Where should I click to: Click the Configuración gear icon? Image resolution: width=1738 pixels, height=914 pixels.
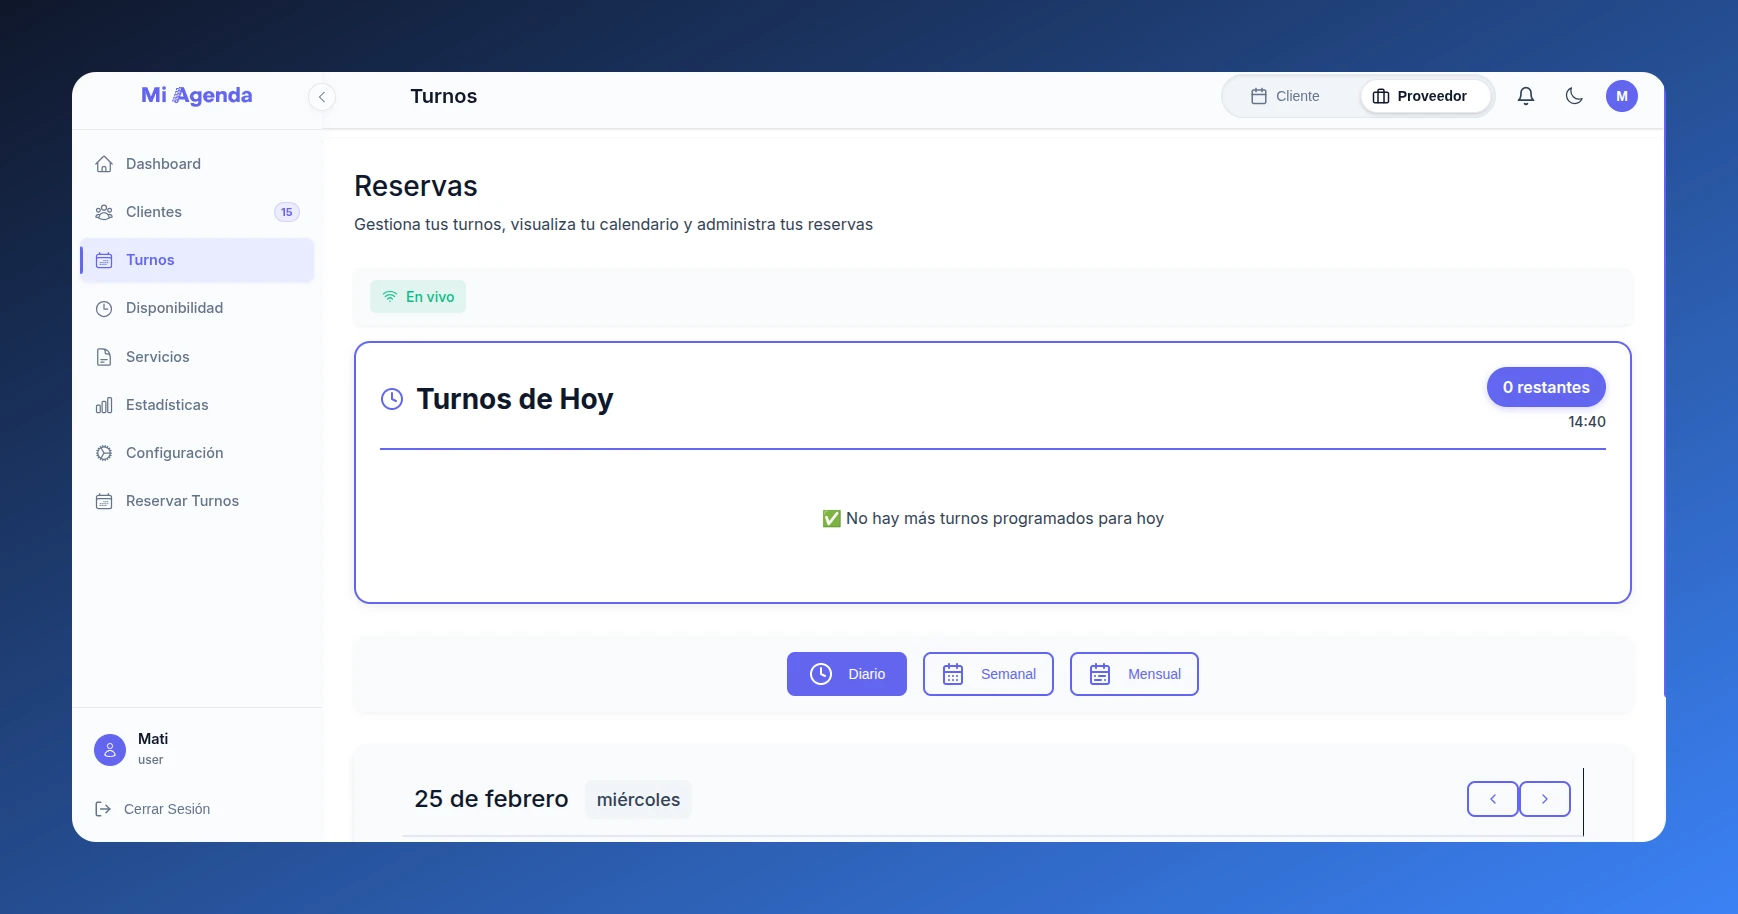pos(104,453)
